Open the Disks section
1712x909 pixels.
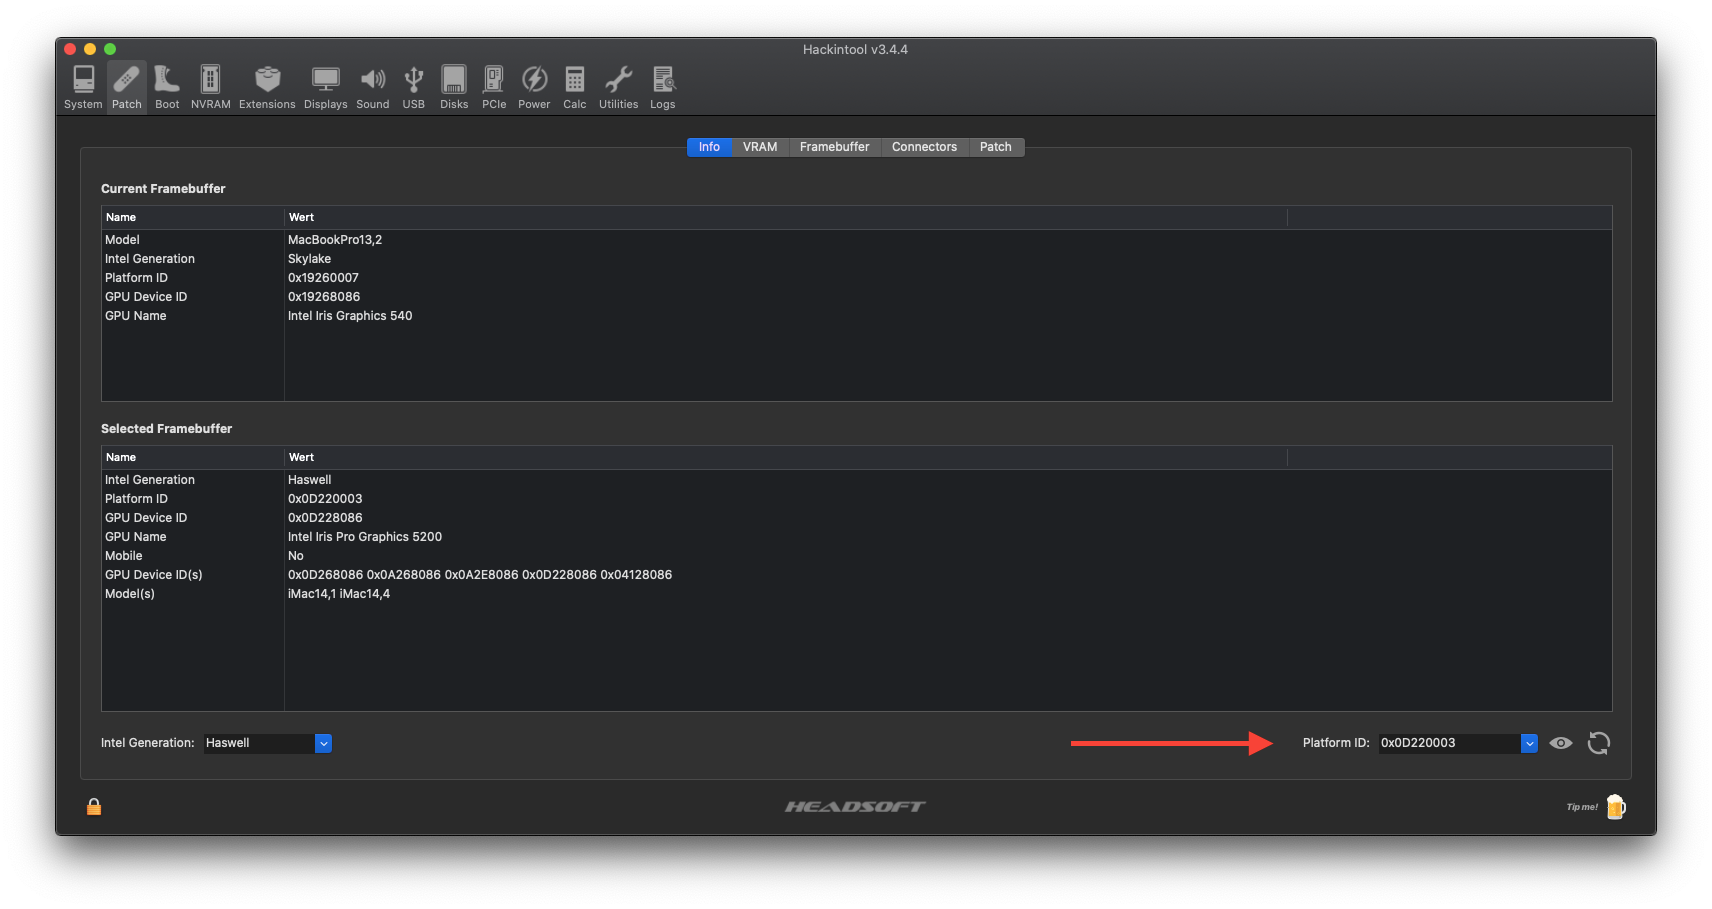(454, 87)
